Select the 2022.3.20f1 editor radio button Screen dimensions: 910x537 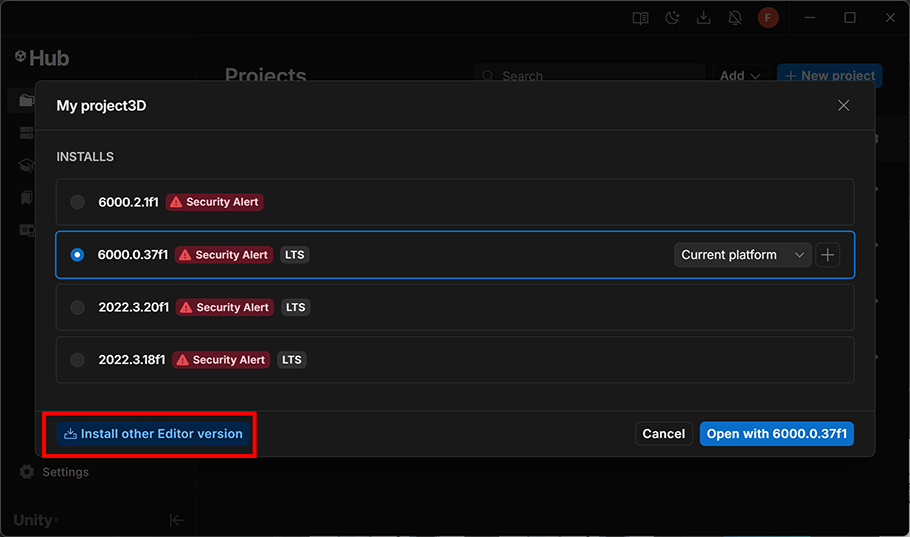pyautogui.click(x=77, y=307)
